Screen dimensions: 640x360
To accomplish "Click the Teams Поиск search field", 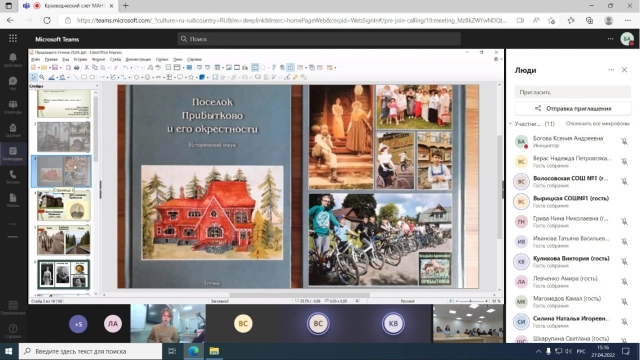I will pos(320,39).
